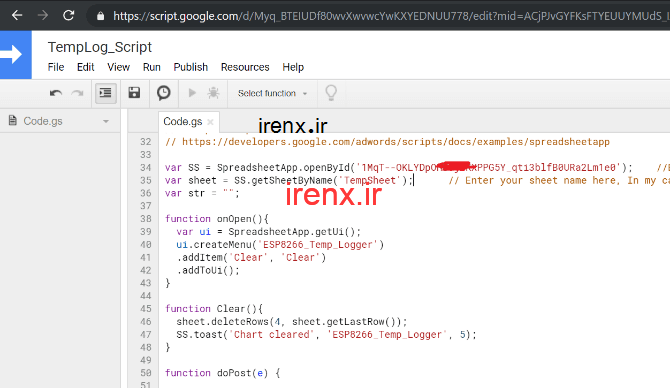Click the var str declaration line
This screenshot has width=670, height=388.
(202, 193)
